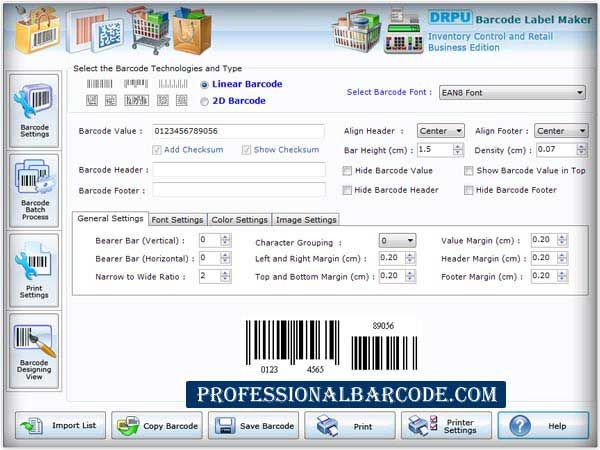Select second 2D barcode sample icon
This screenshot has height=450, width=600.
pyautogui.click(x=111, y=101)
